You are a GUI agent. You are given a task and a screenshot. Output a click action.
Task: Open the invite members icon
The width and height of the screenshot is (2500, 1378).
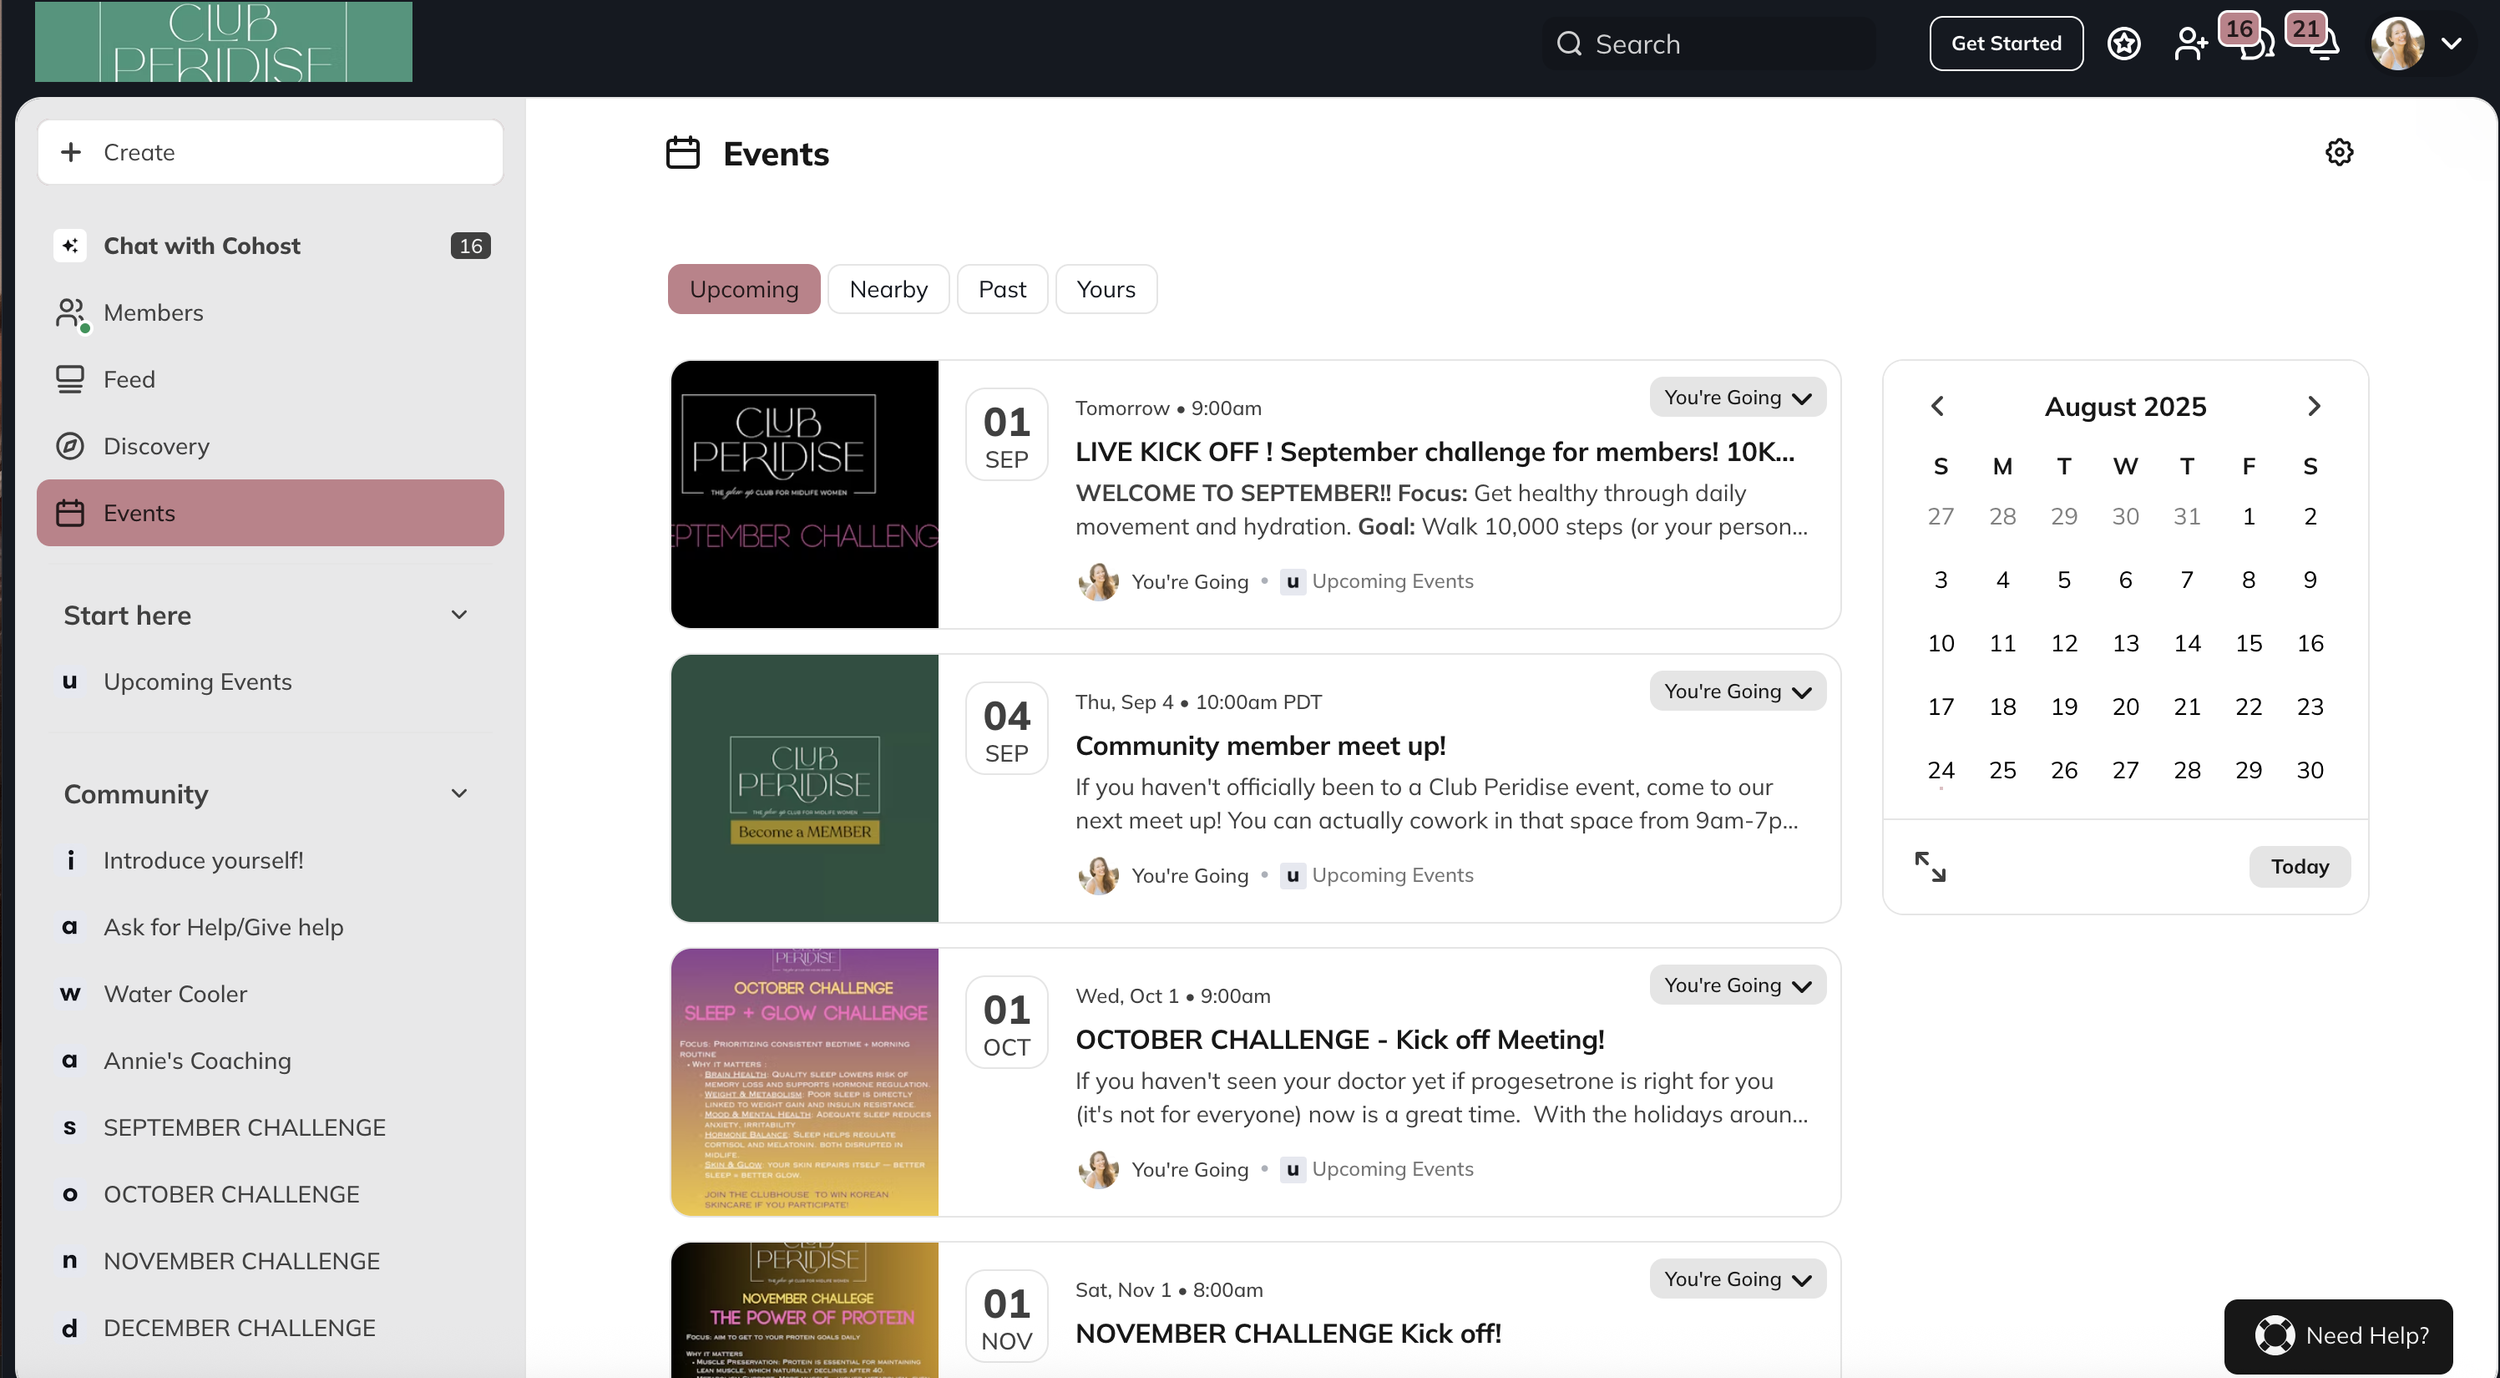point(2190,44)
